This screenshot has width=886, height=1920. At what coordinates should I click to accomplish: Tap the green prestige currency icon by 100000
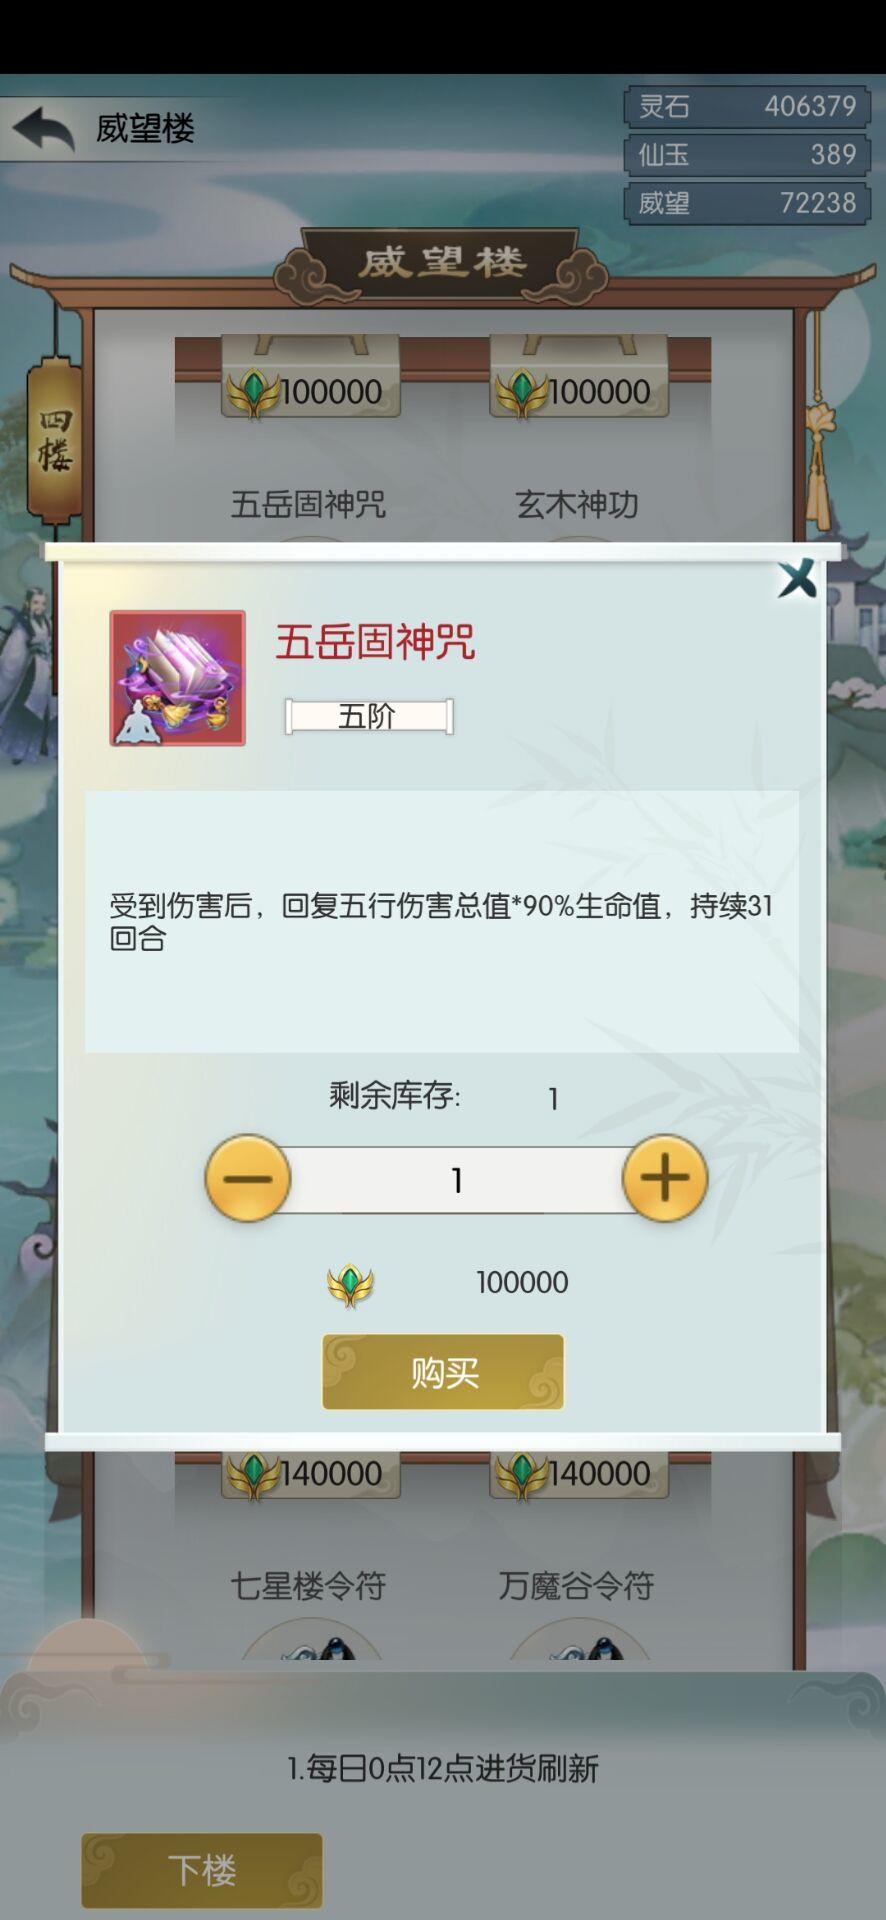pos(350,1283)
